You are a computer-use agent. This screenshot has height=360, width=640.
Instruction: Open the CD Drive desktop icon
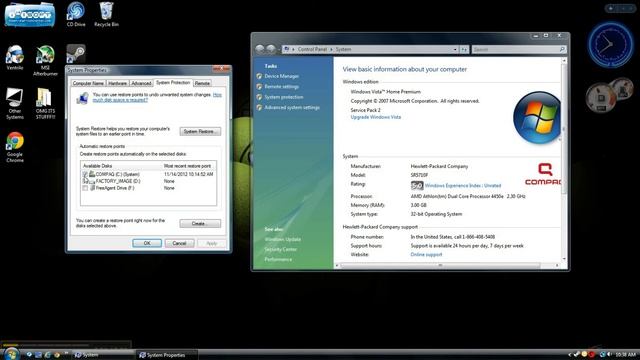(76, 14)
